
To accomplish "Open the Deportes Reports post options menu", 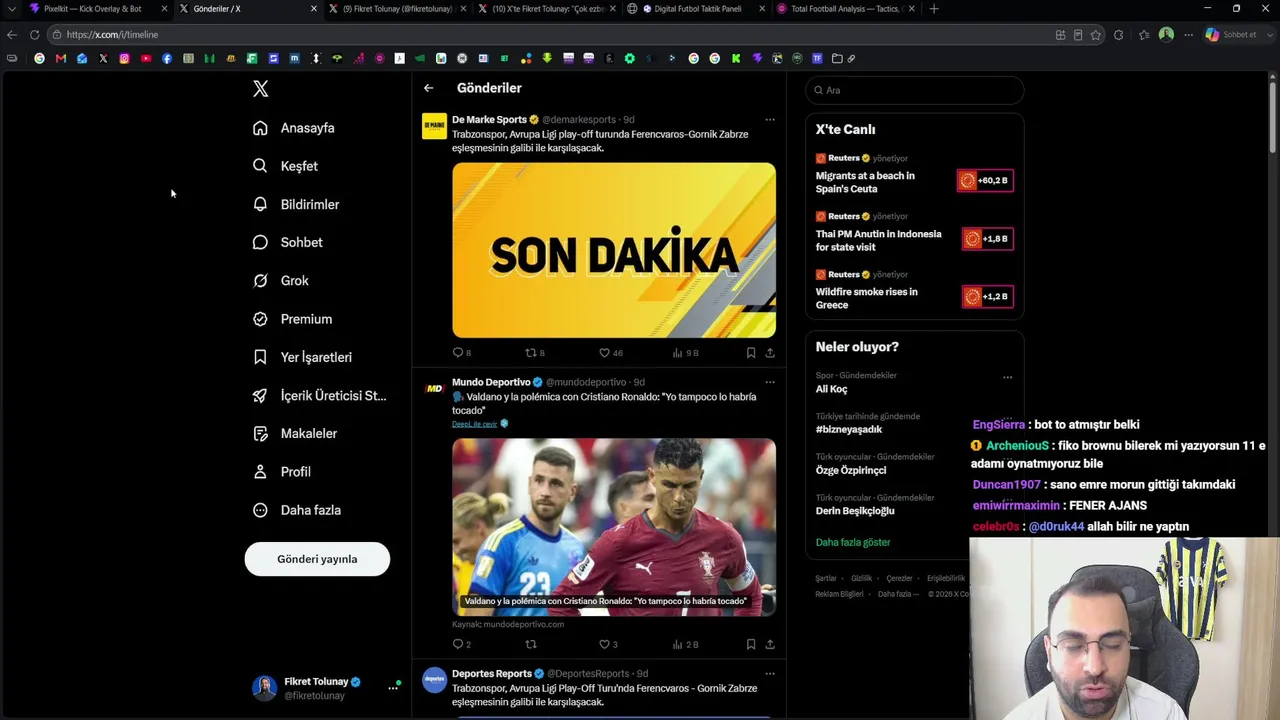I will (x=770, y=673).
